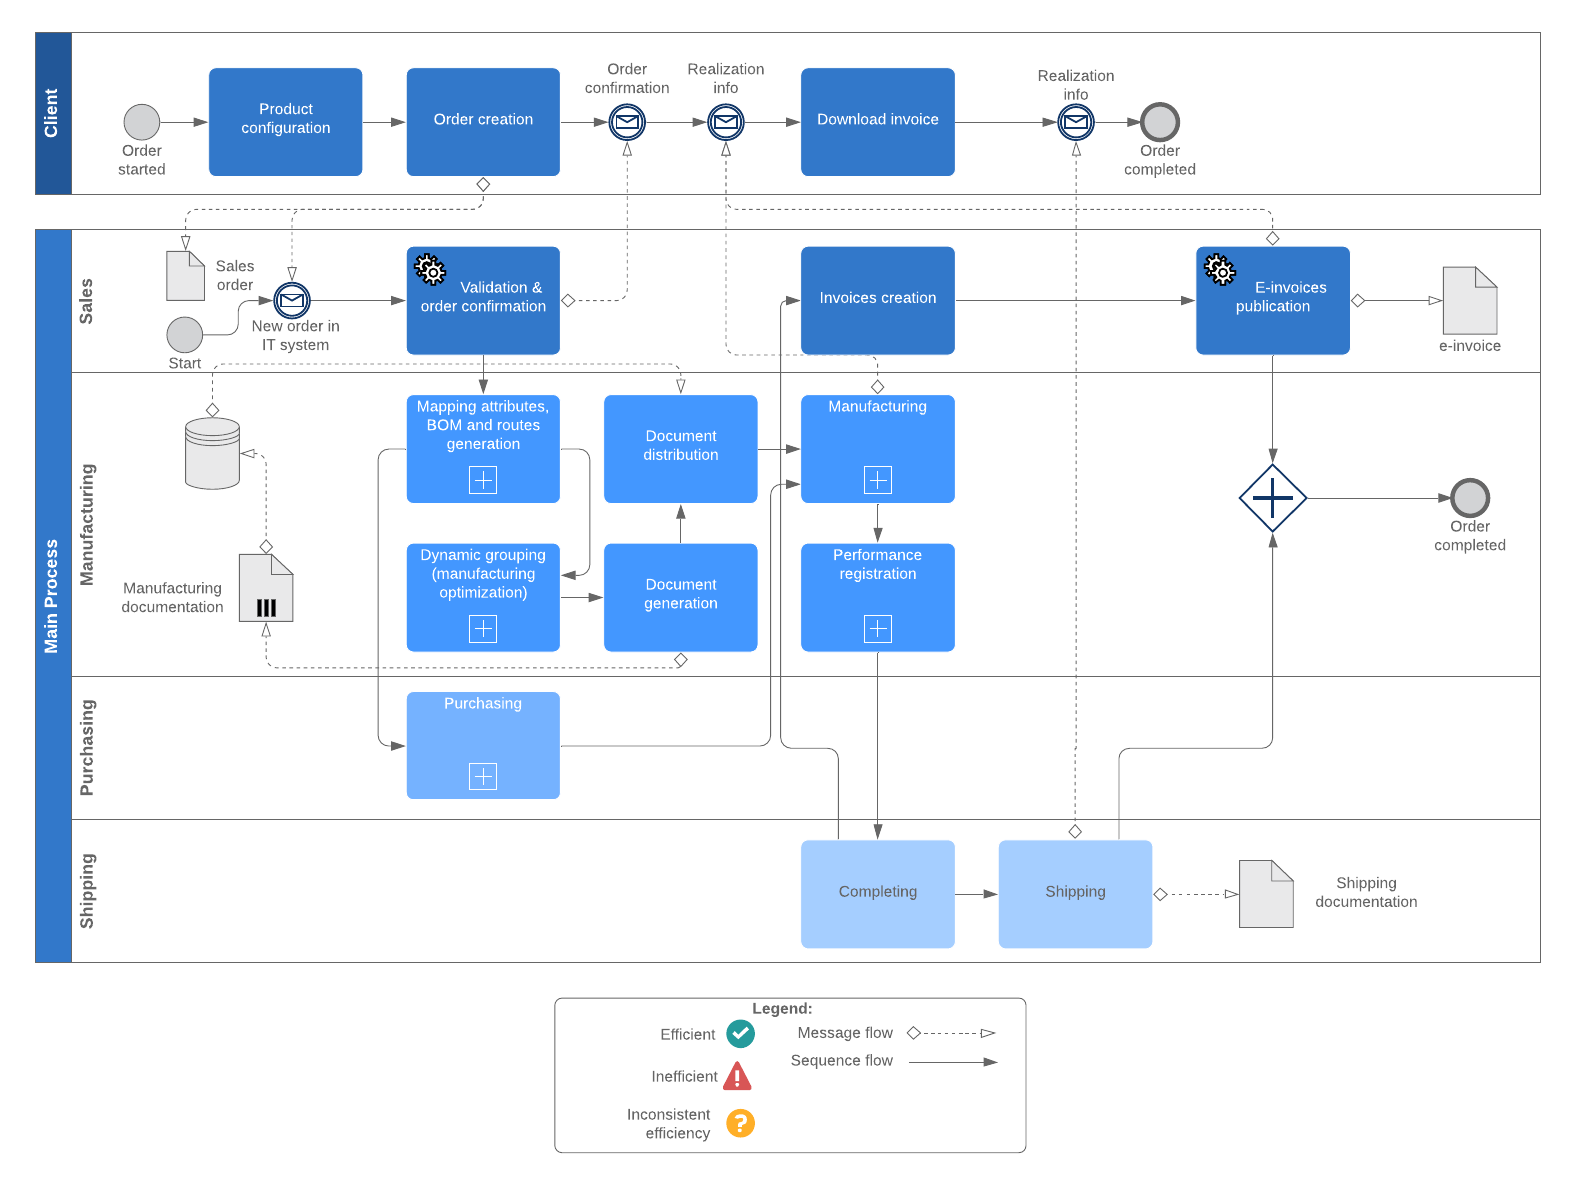The image size is (1582, 1196).
Task: Select the light blue Completing task box
Action: tap(877, 893)
